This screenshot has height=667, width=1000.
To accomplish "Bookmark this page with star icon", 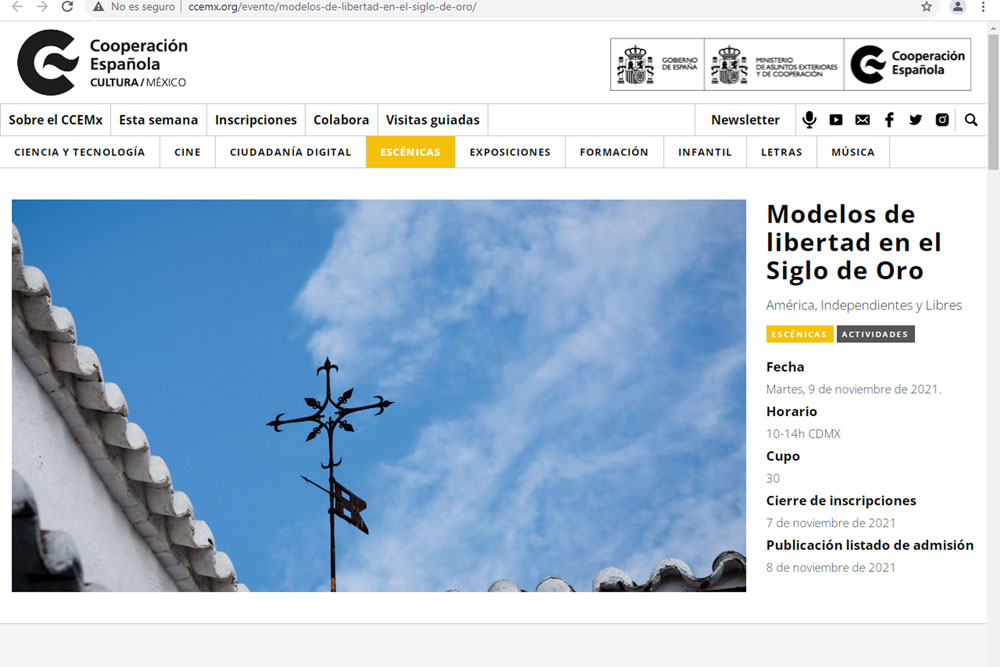I will [x=927, y=7].
